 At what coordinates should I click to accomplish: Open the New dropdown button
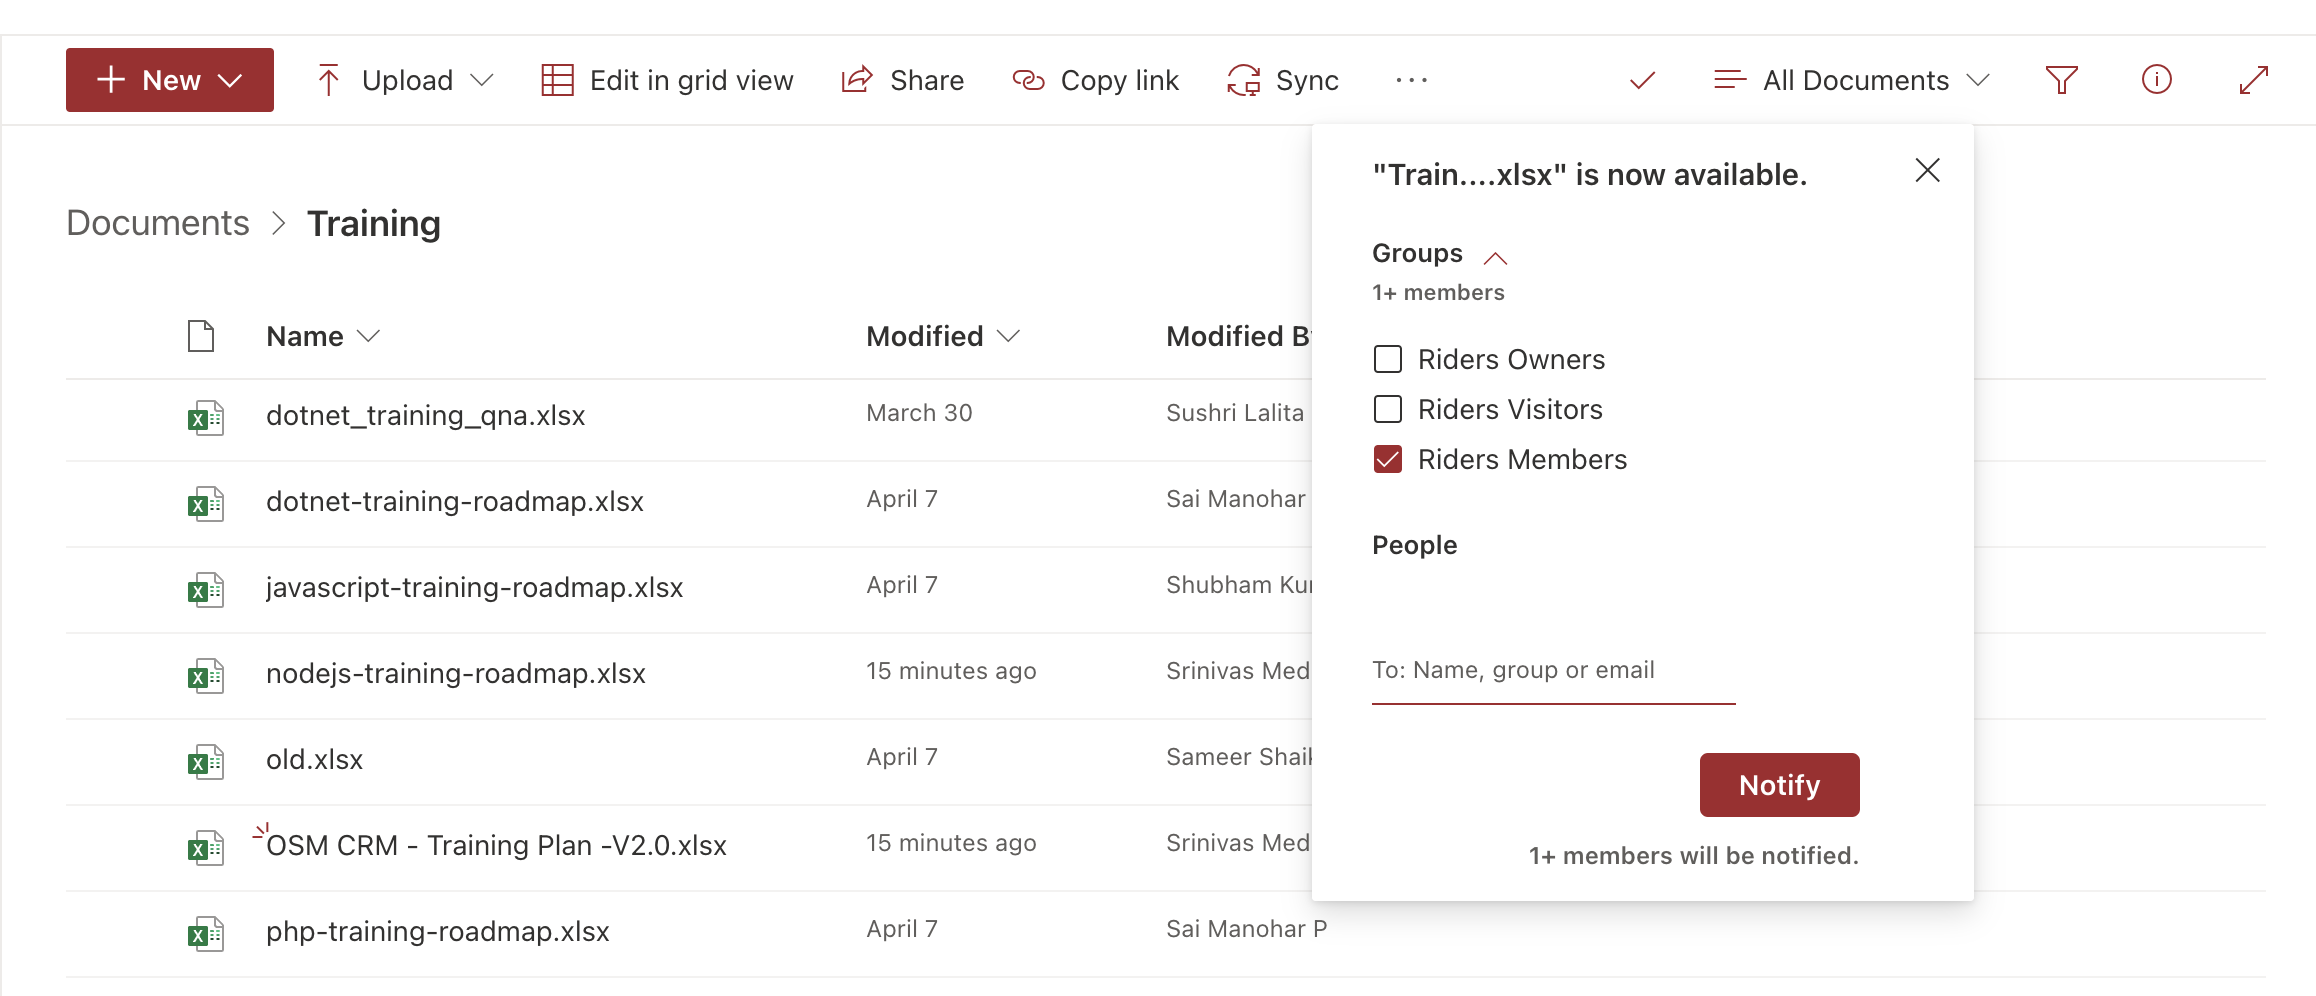pyautogui.click(x=170, y=80)
